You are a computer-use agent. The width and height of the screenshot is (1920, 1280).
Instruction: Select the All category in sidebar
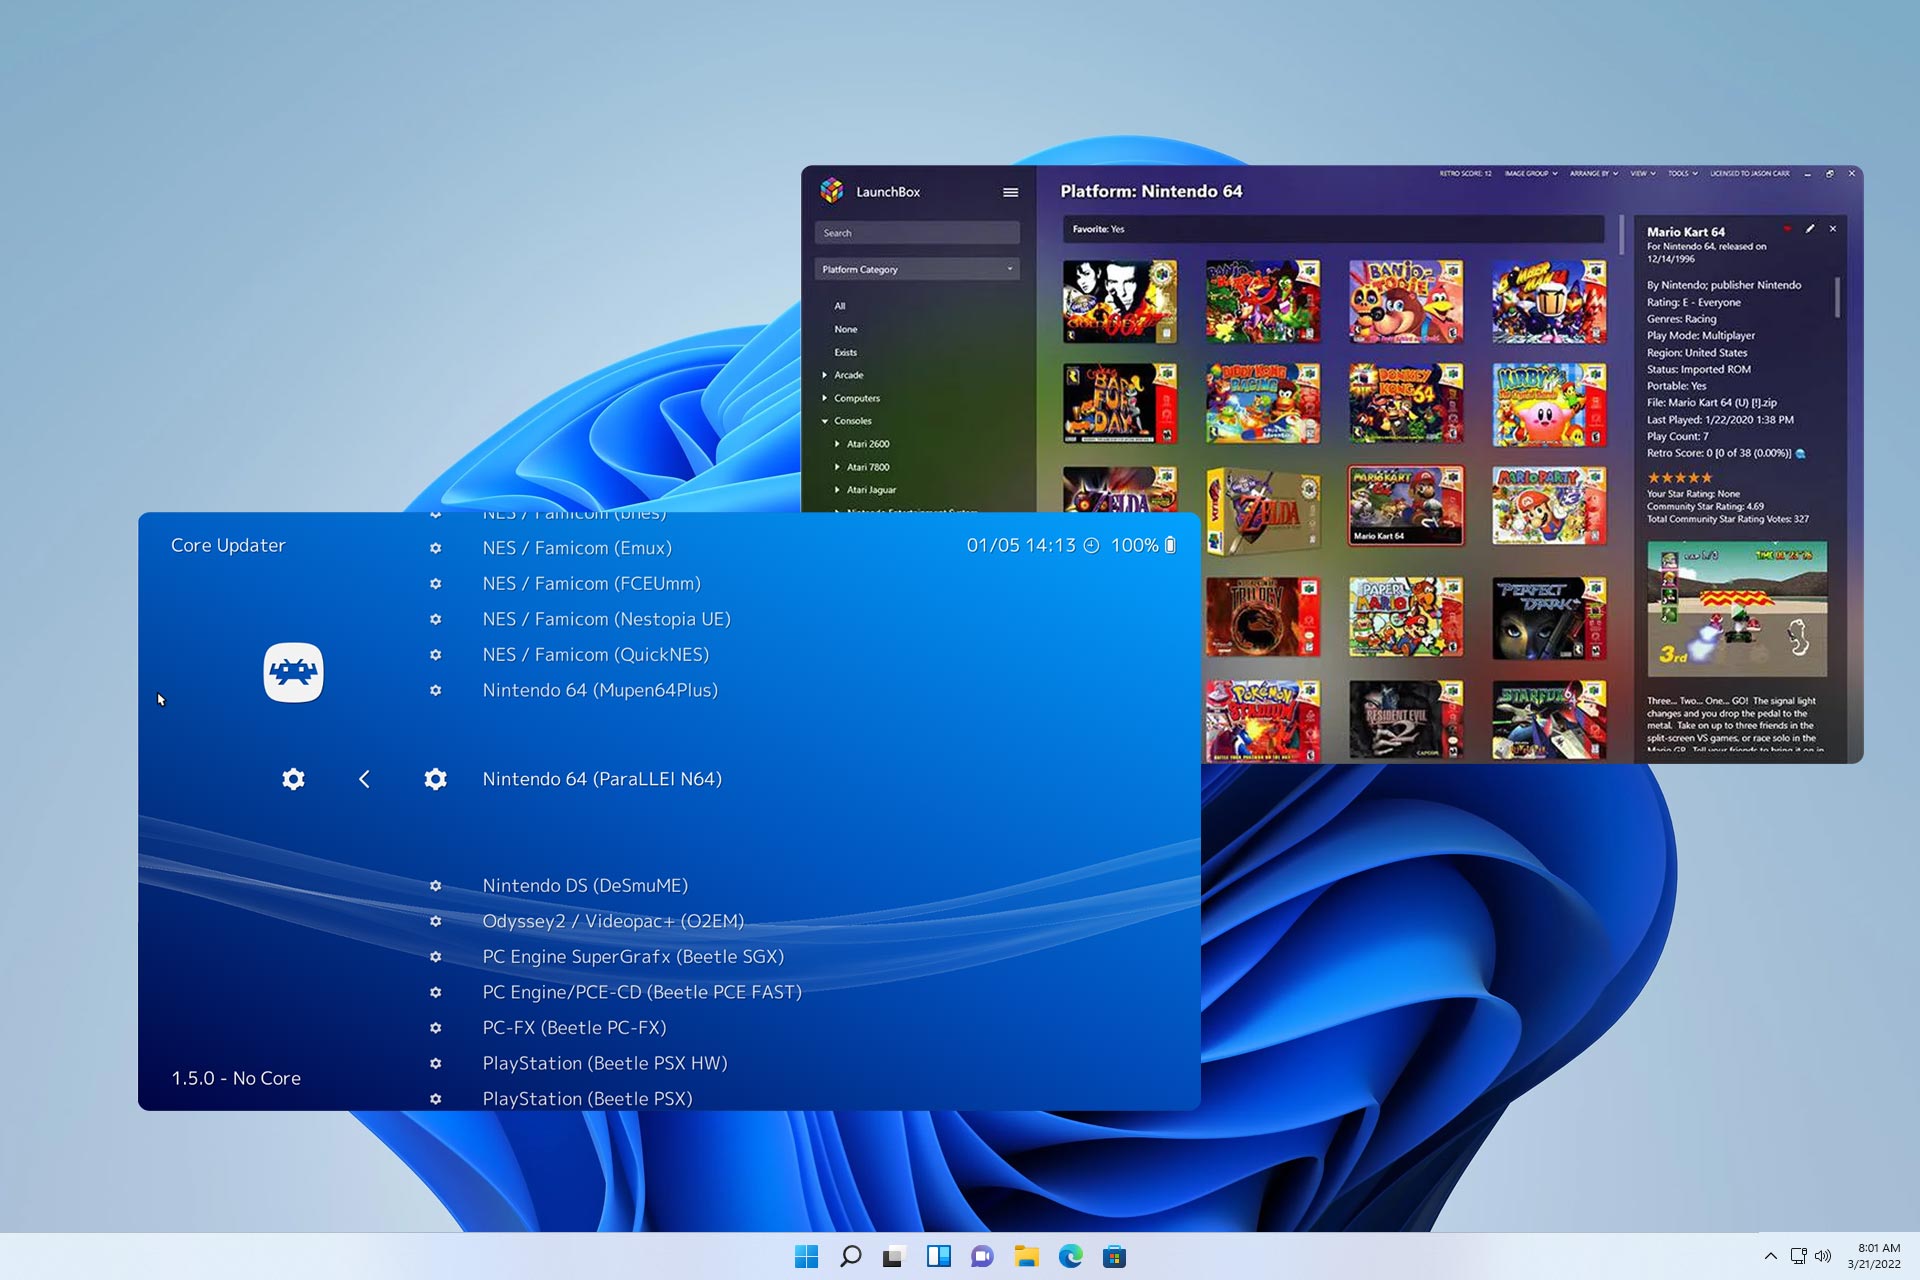(x=840, y=306)
